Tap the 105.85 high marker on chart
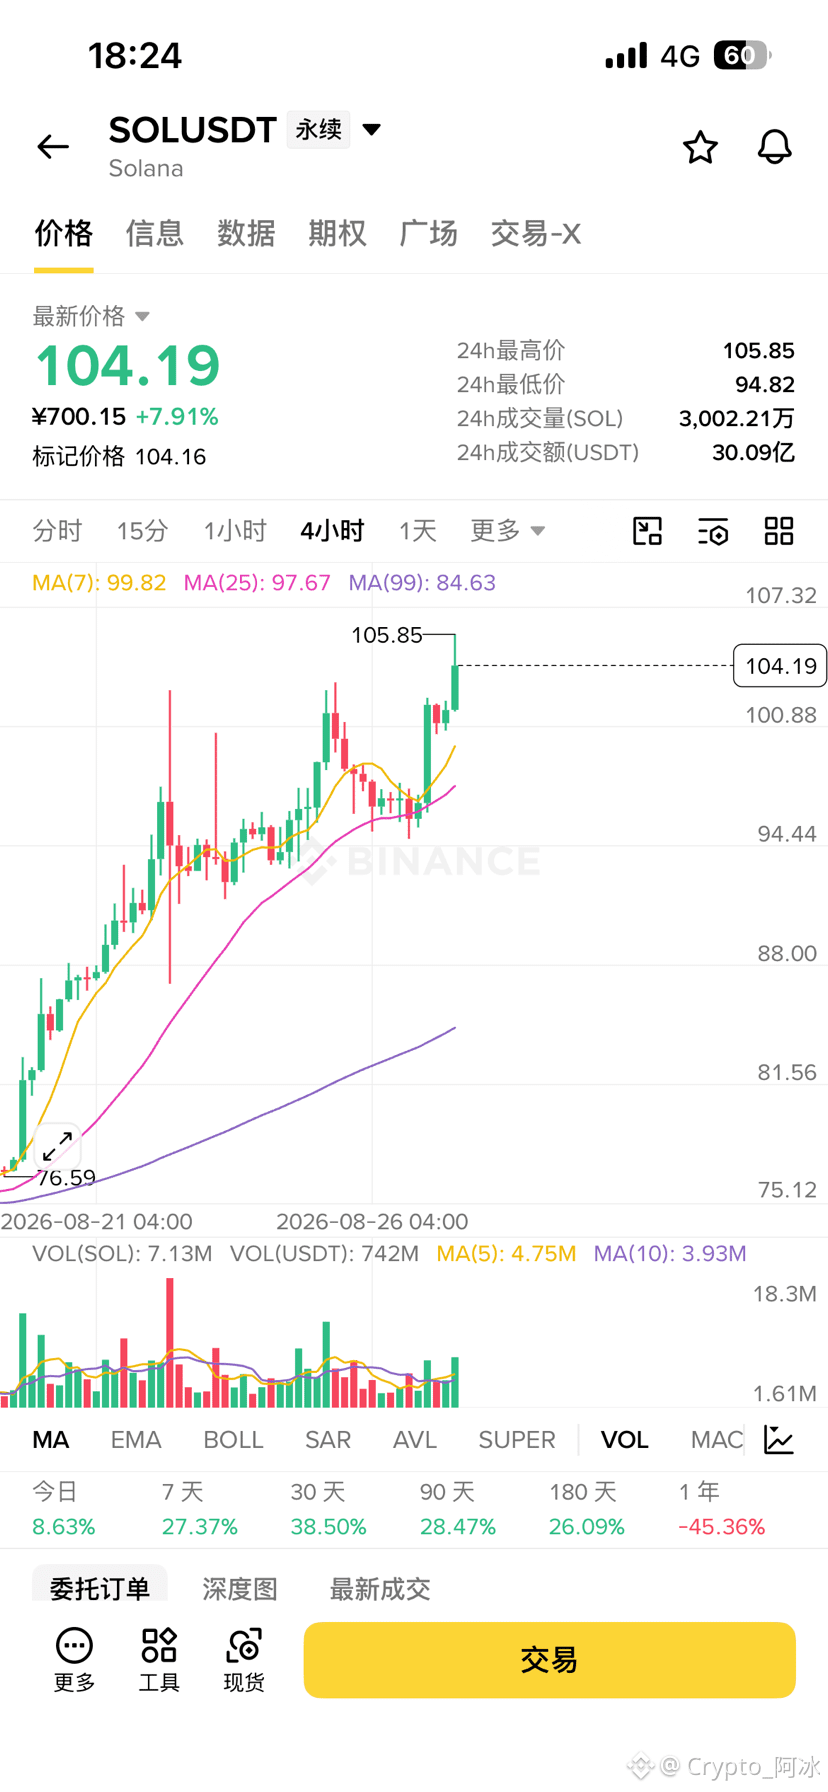The height and width of the screenshot is (1792, 828). 387,635
